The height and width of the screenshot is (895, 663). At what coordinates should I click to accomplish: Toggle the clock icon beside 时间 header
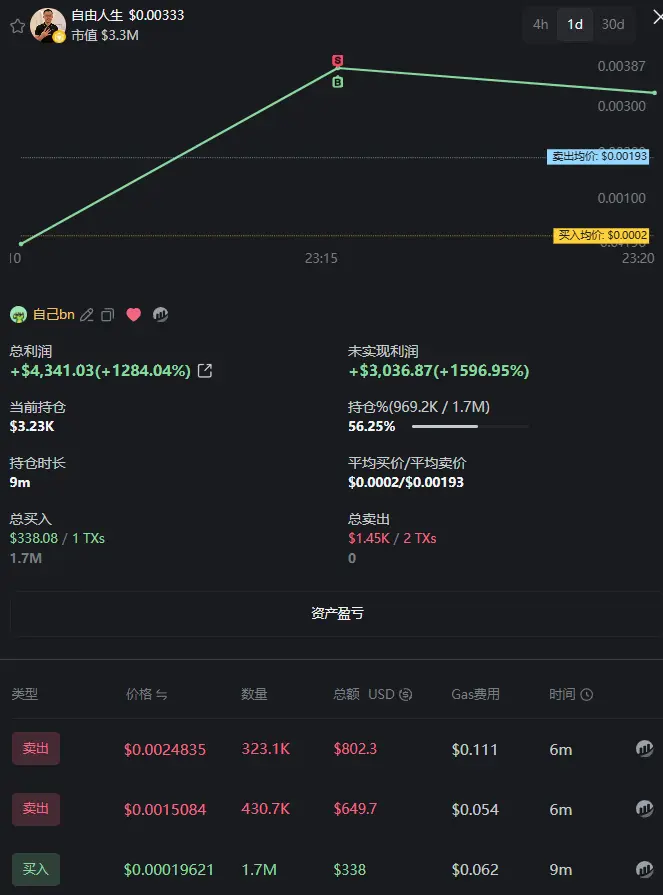point(587,694)
